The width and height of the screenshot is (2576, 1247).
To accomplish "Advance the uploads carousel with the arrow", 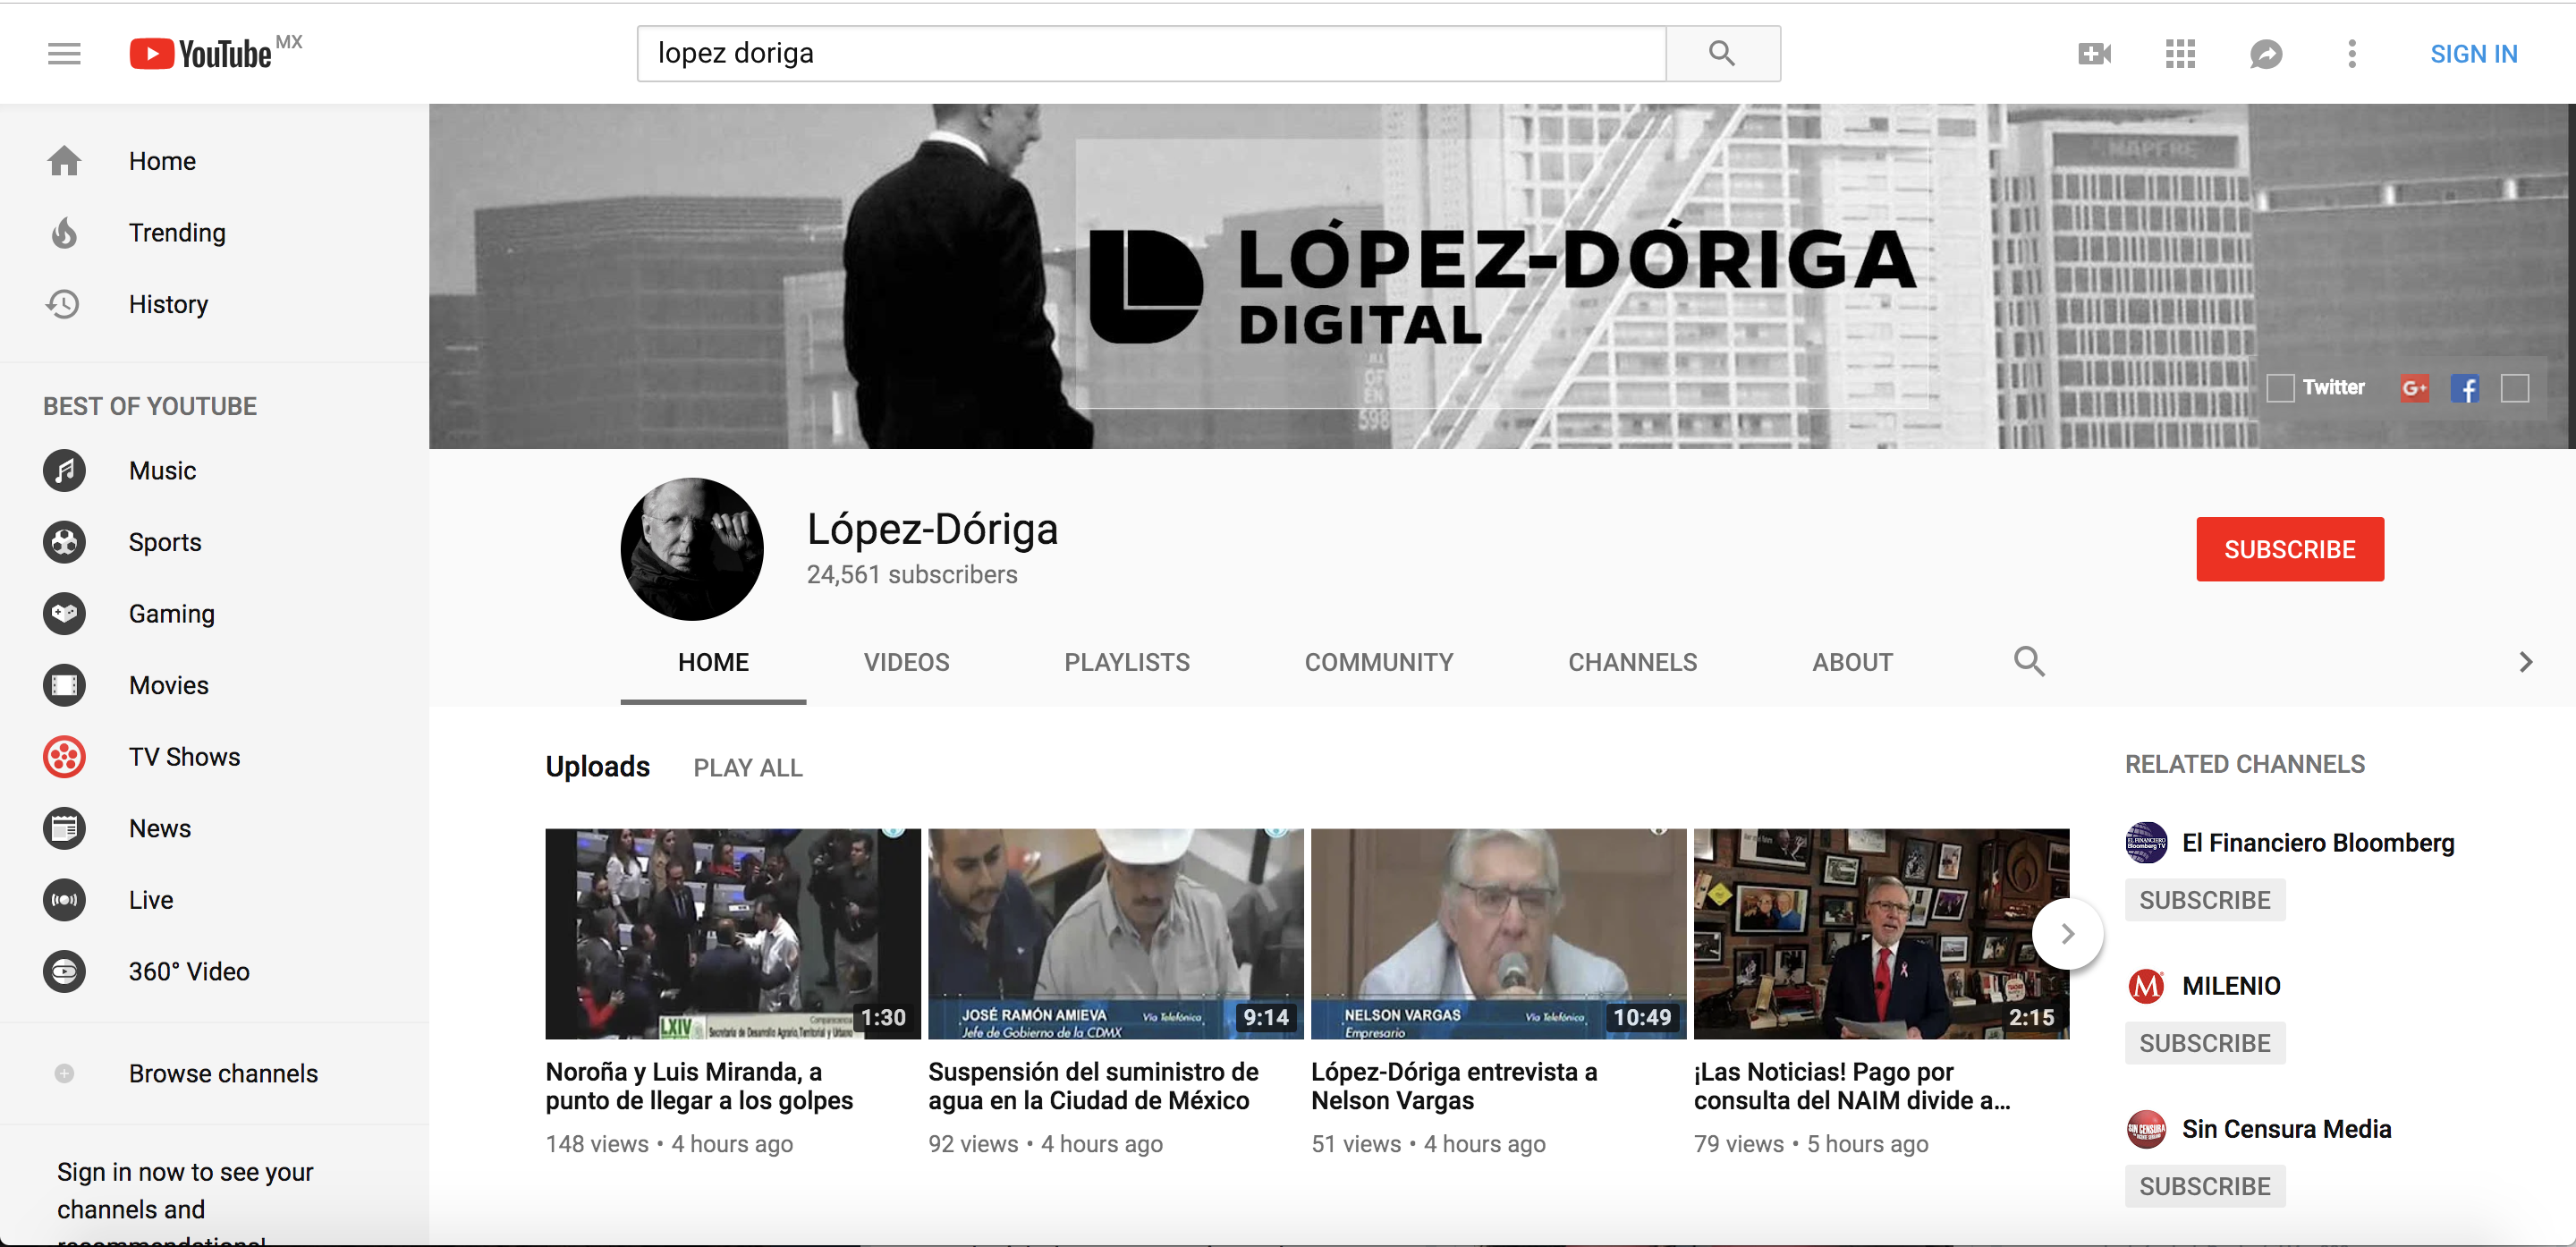I will 2068,933.
